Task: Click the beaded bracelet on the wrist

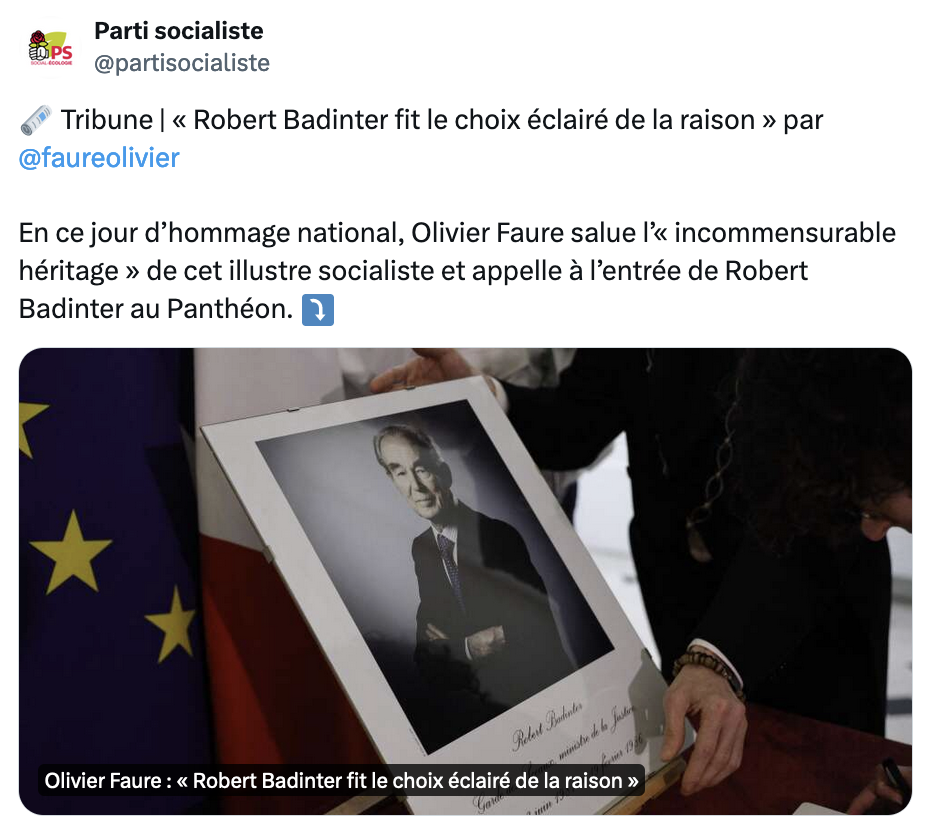Action: point(707,667)
